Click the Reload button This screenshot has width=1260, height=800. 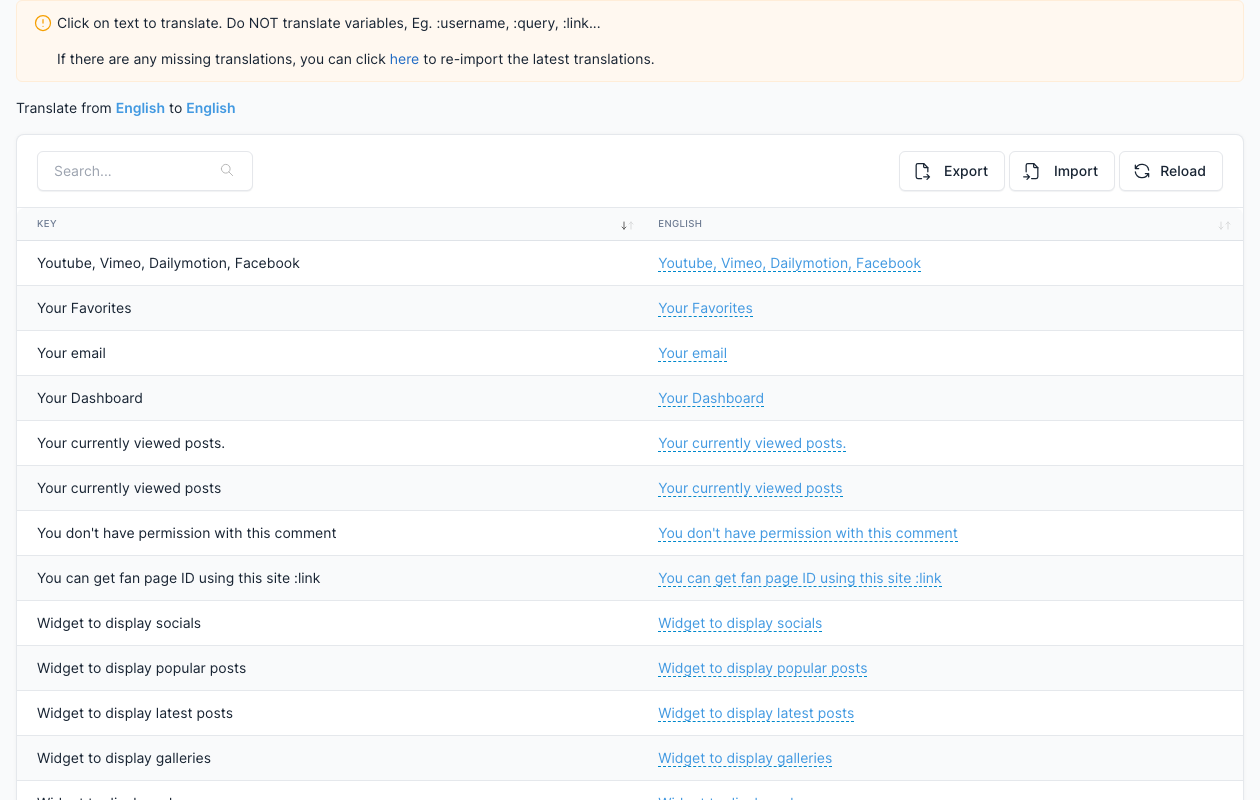(1171, 171)
